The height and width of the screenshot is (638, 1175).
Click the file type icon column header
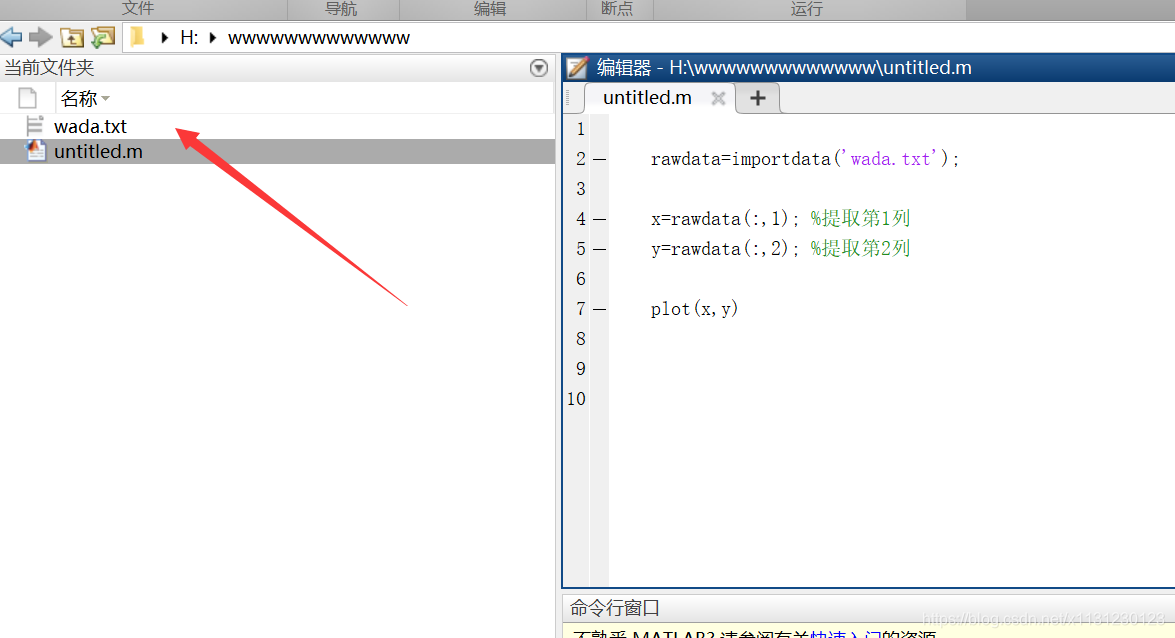point(28,98)
